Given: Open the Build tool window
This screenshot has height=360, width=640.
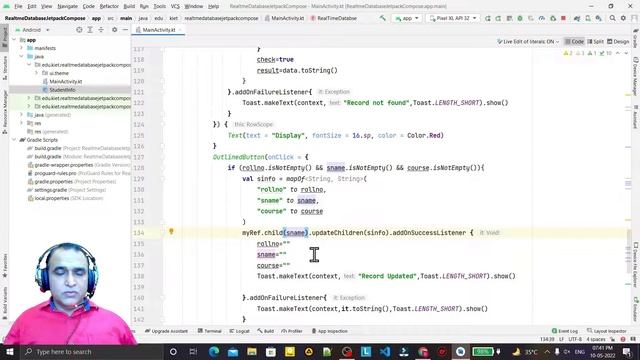Looking at the screenshot, I should tap(266, 331).
